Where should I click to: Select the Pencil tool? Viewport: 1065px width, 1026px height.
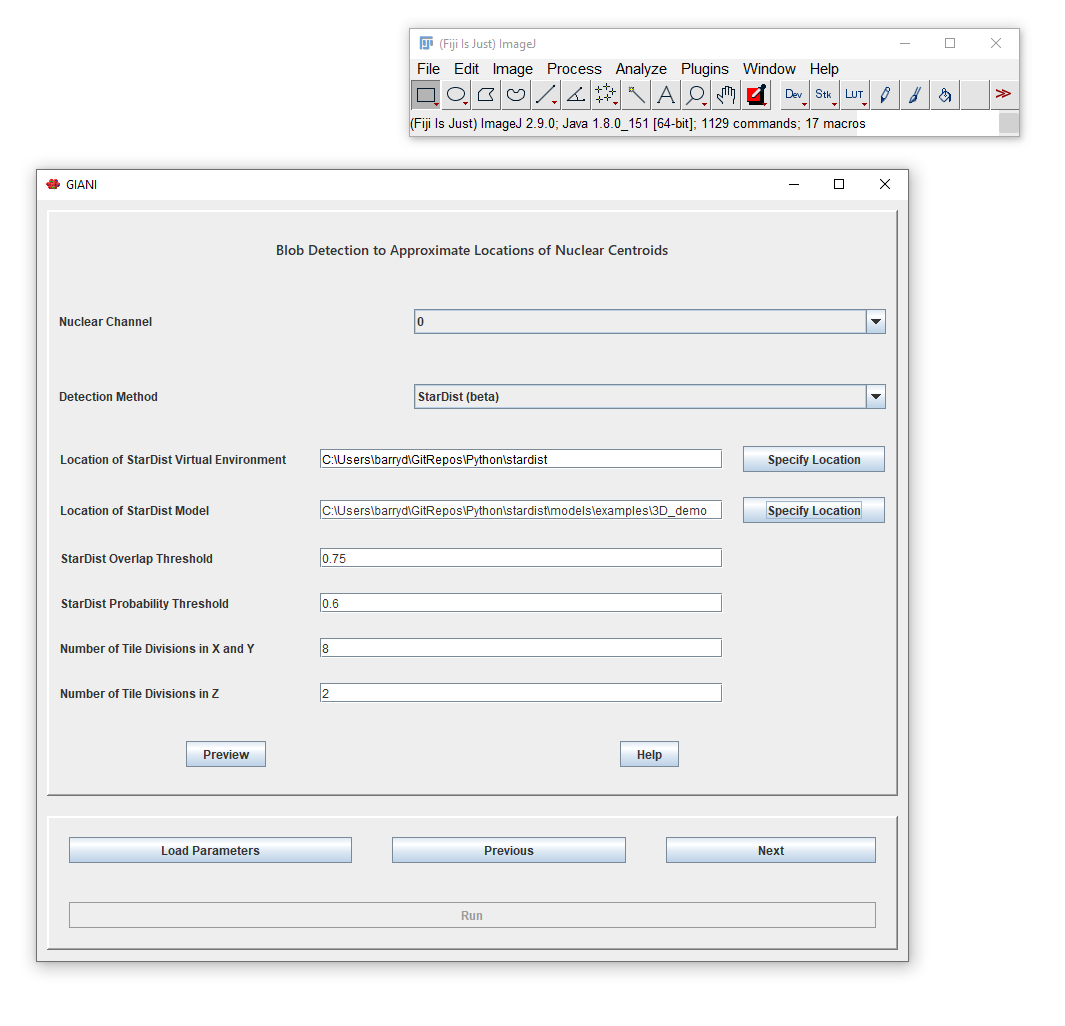coord(884,95)
